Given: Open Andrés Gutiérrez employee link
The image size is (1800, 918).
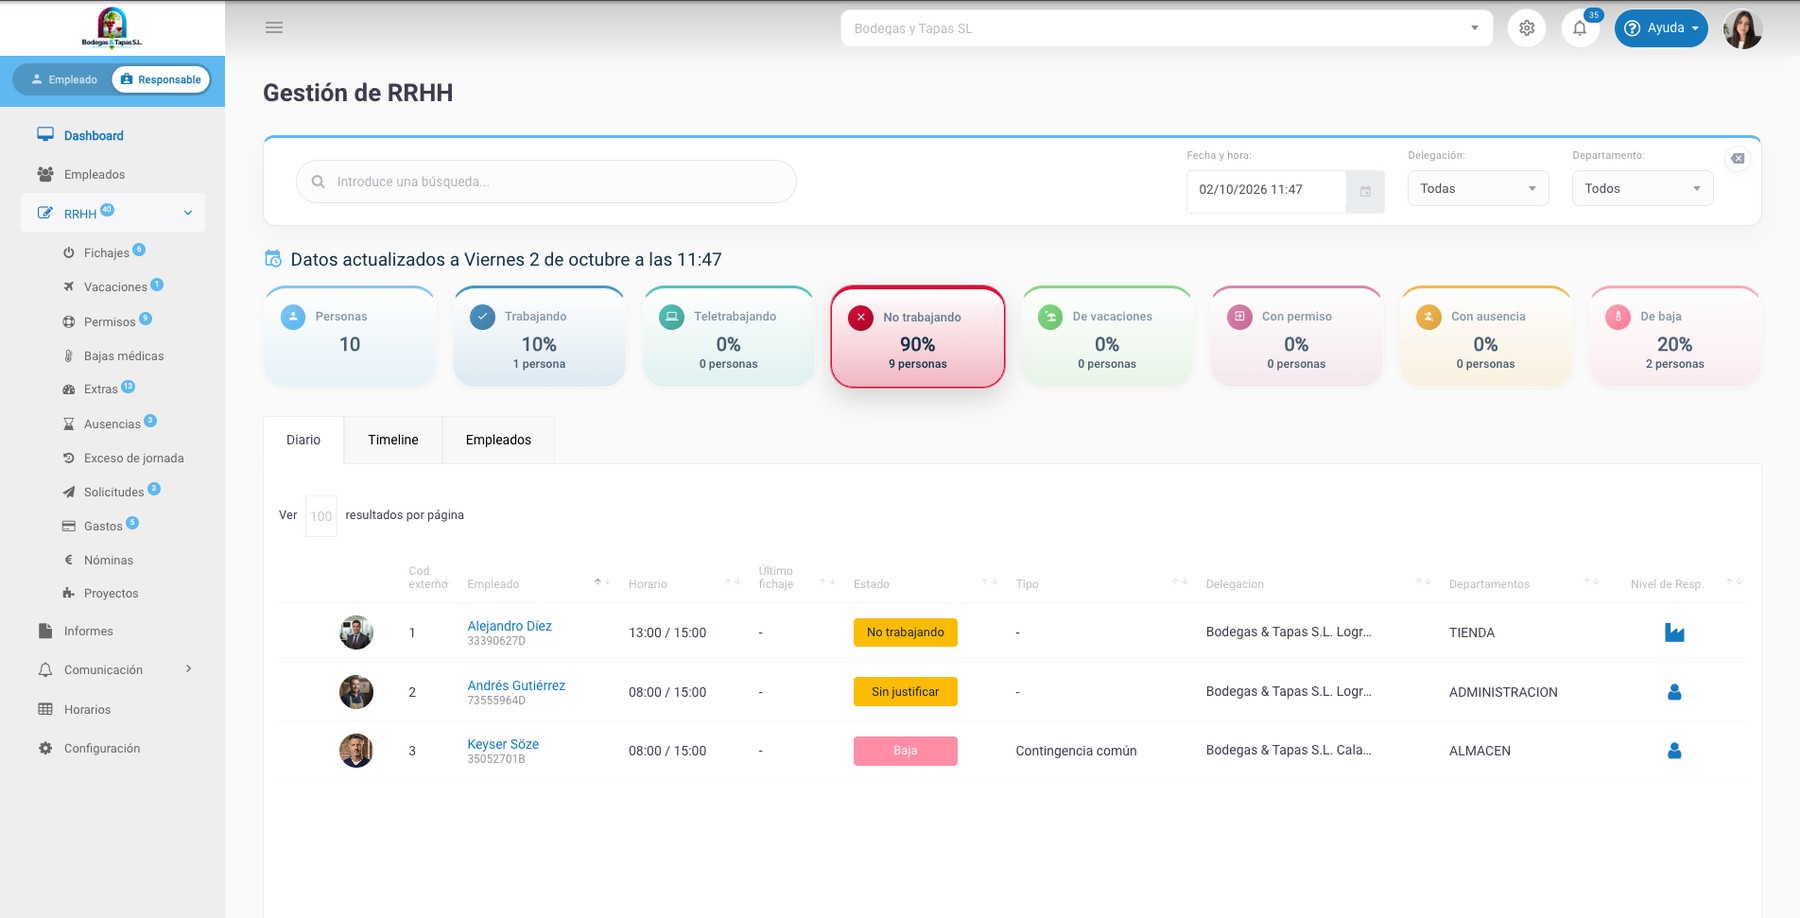Looking at the screenshot, I should click(516, 685).
